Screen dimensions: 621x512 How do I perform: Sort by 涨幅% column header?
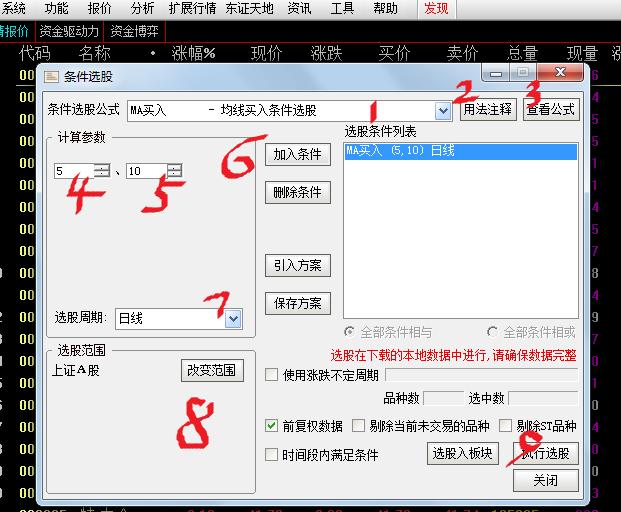pos(193,53)
